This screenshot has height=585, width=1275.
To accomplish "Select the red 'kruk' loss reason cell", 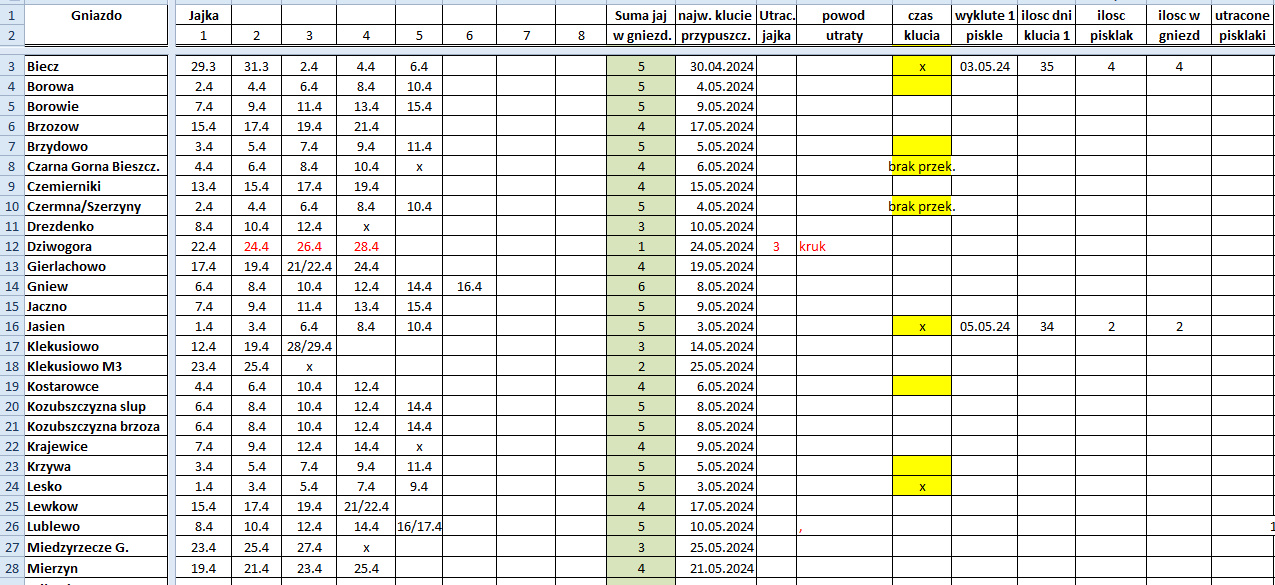I will click(x=844, y=246).
